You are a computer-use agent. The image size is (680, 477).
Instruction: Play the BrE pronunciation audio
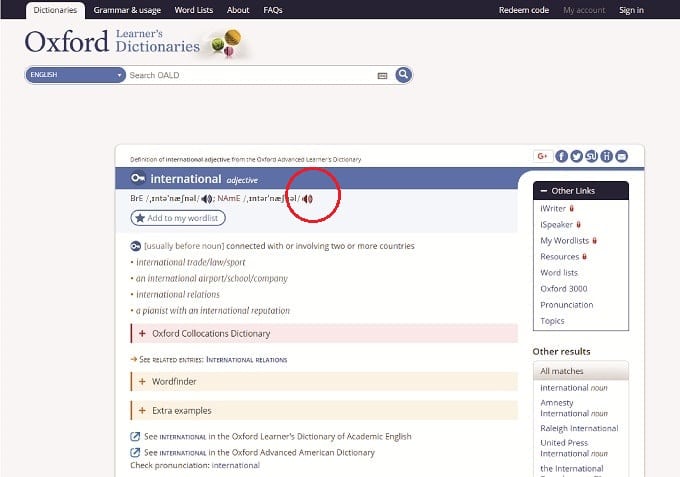click(x=207, y=199)
